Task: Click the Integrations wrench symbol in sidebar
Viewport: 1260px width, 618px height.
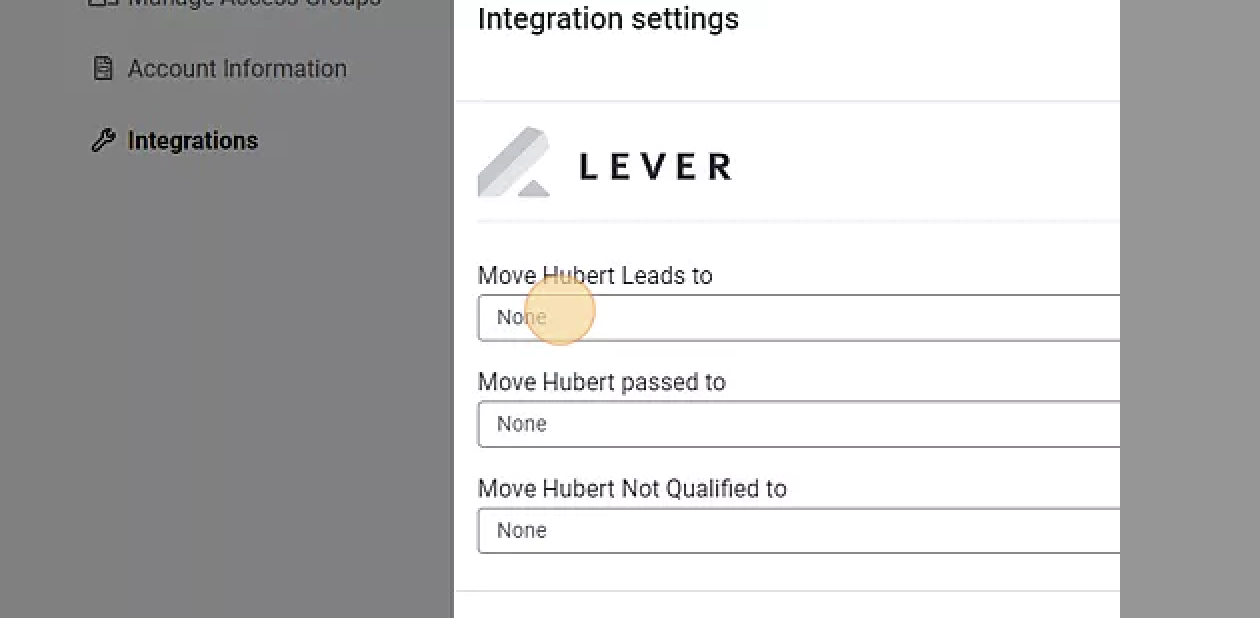Action: point(104,140)
